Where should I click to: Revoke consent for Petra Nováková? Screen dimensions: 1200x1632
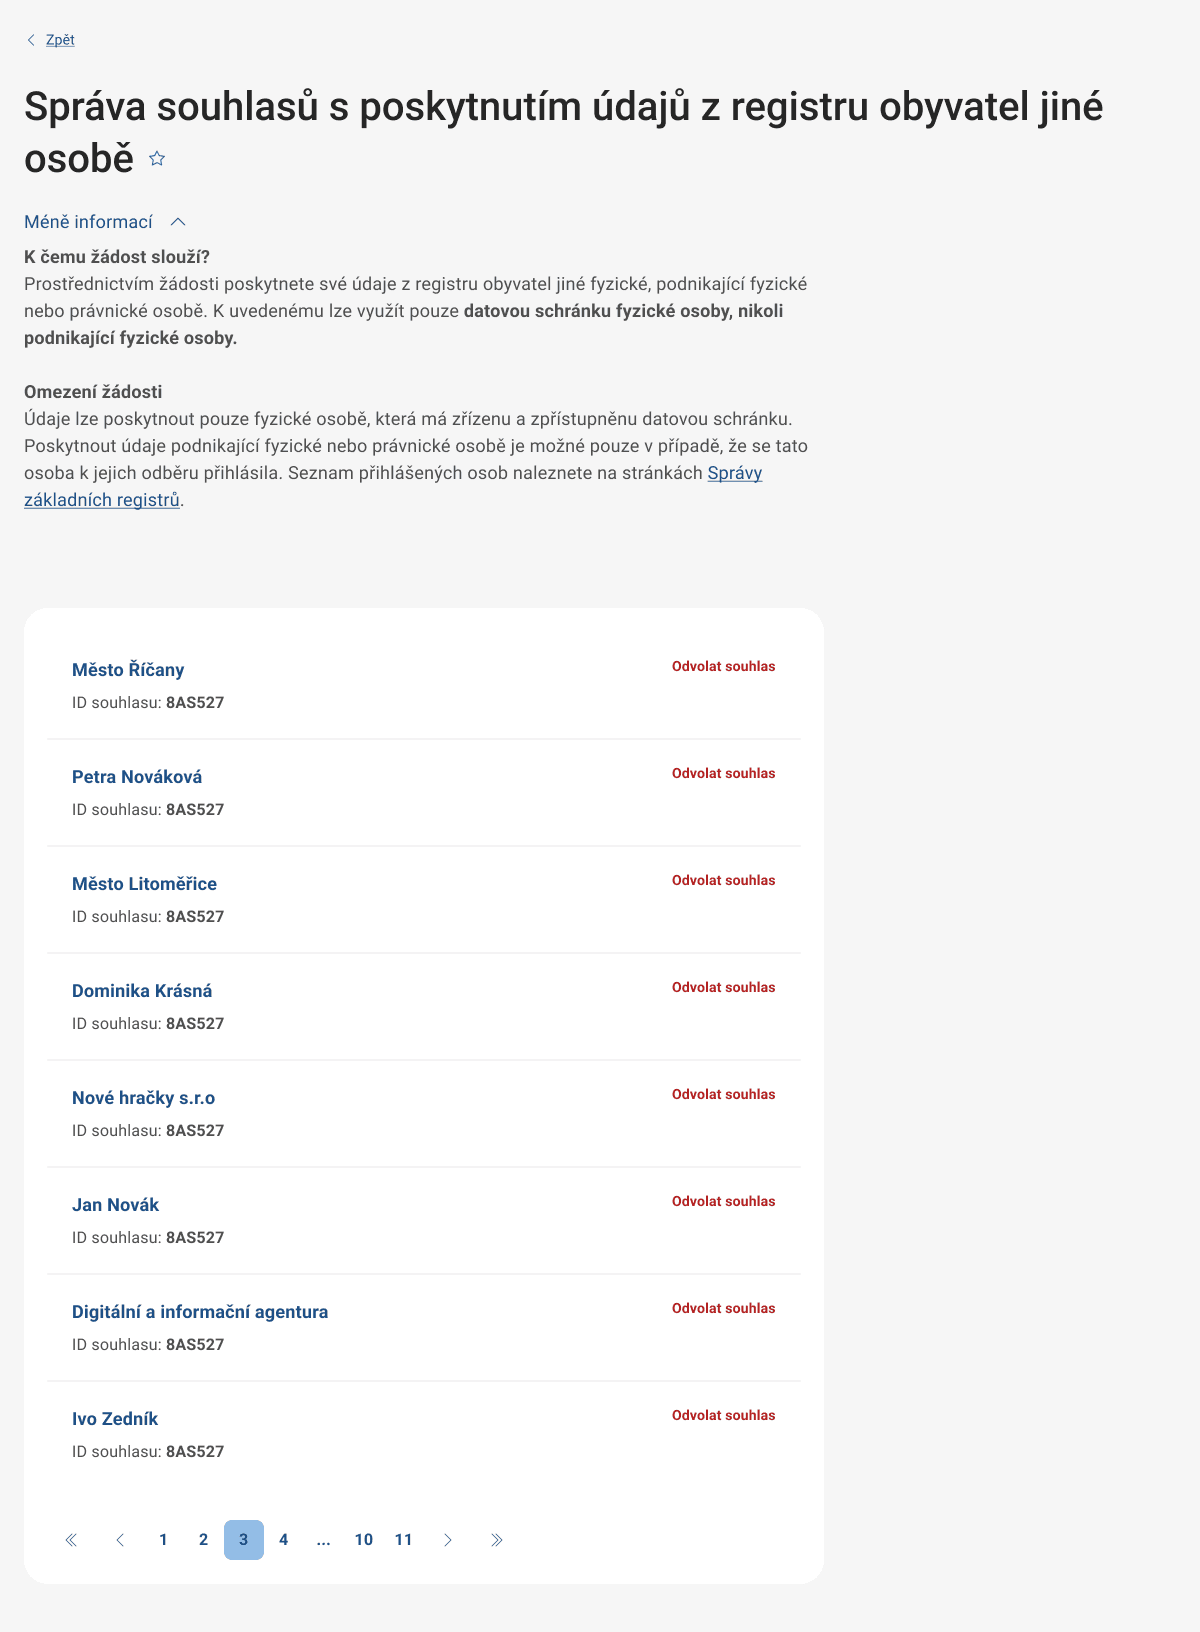coord(723,774)
